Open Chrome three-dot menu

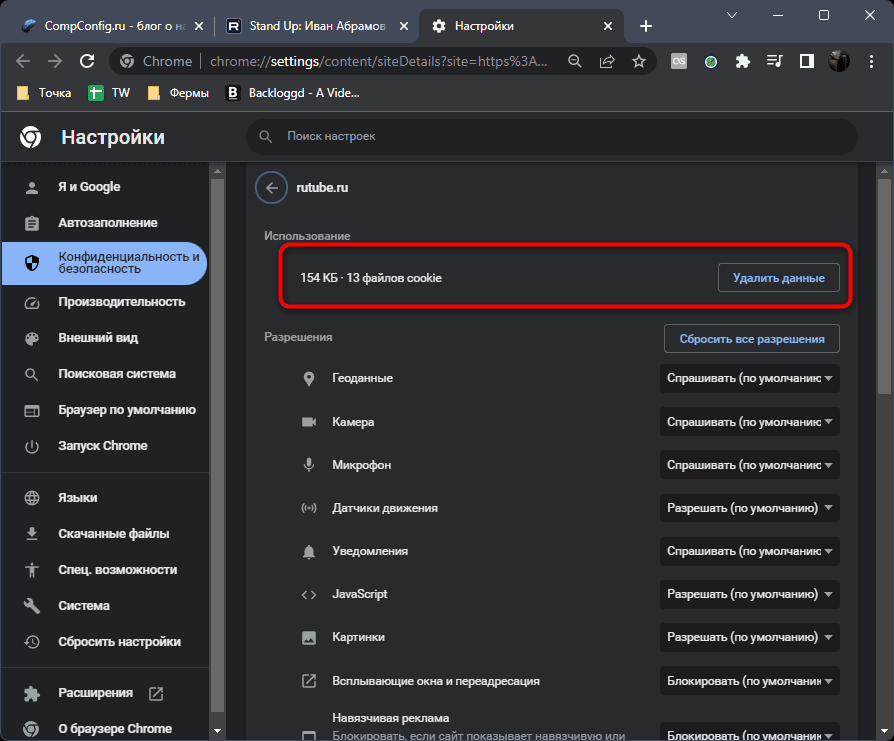click(x=871, y=61)
